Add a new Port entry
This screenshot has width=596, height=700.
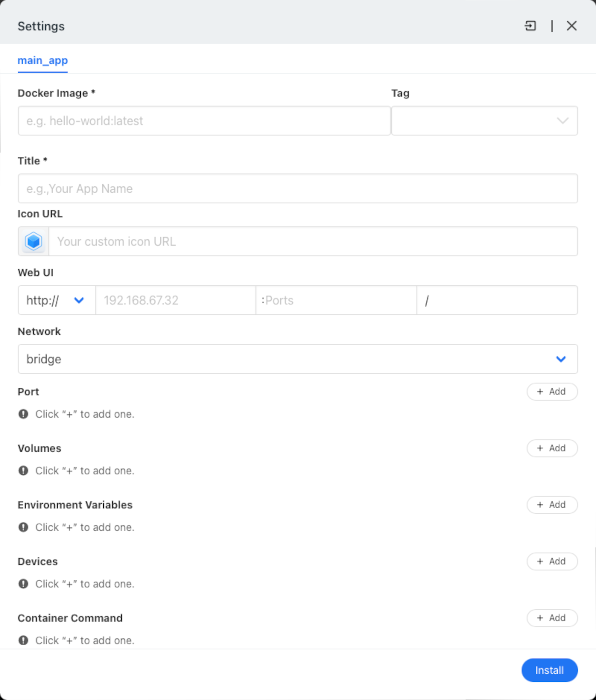click(552, 392)
